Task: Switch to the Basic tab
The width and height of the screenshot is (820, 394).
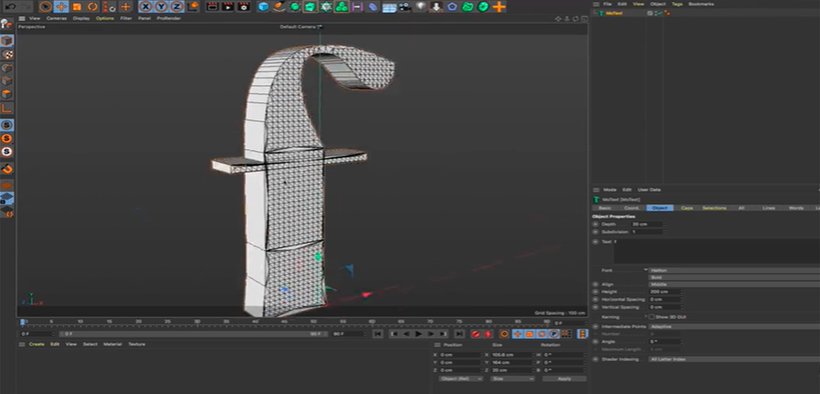Action: pos(605,208)
